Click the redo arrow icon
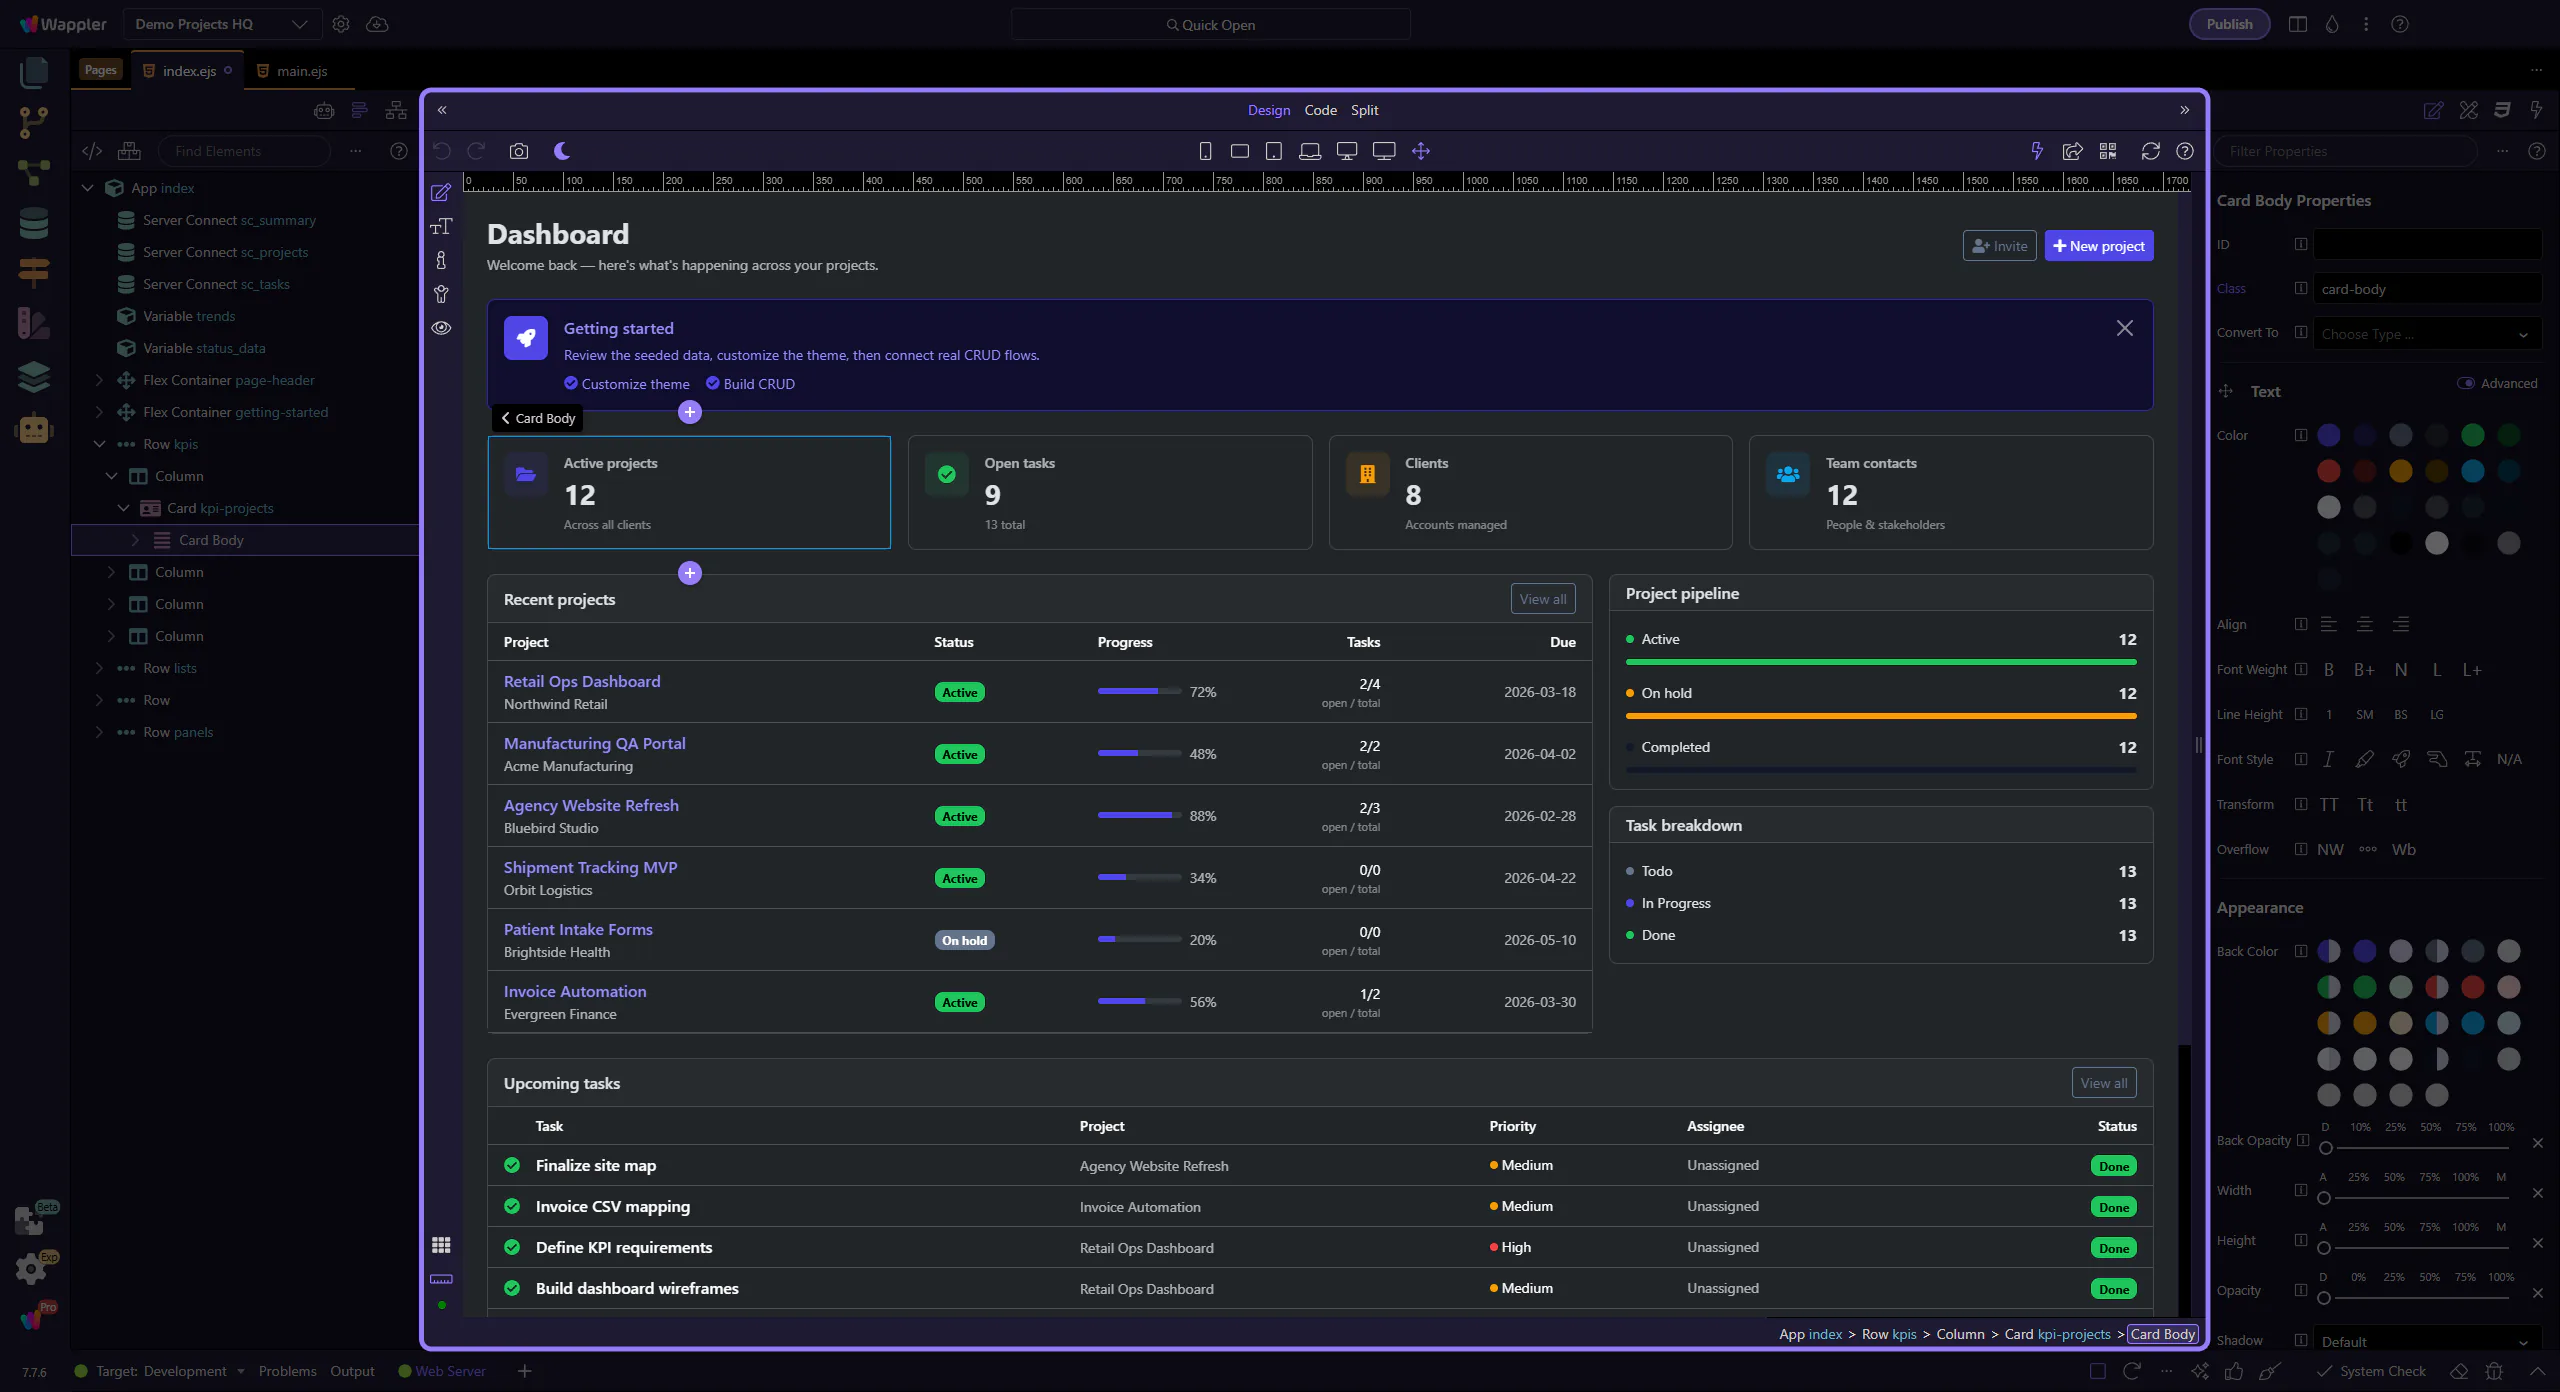2560x1392 pixels. [476, 151]
